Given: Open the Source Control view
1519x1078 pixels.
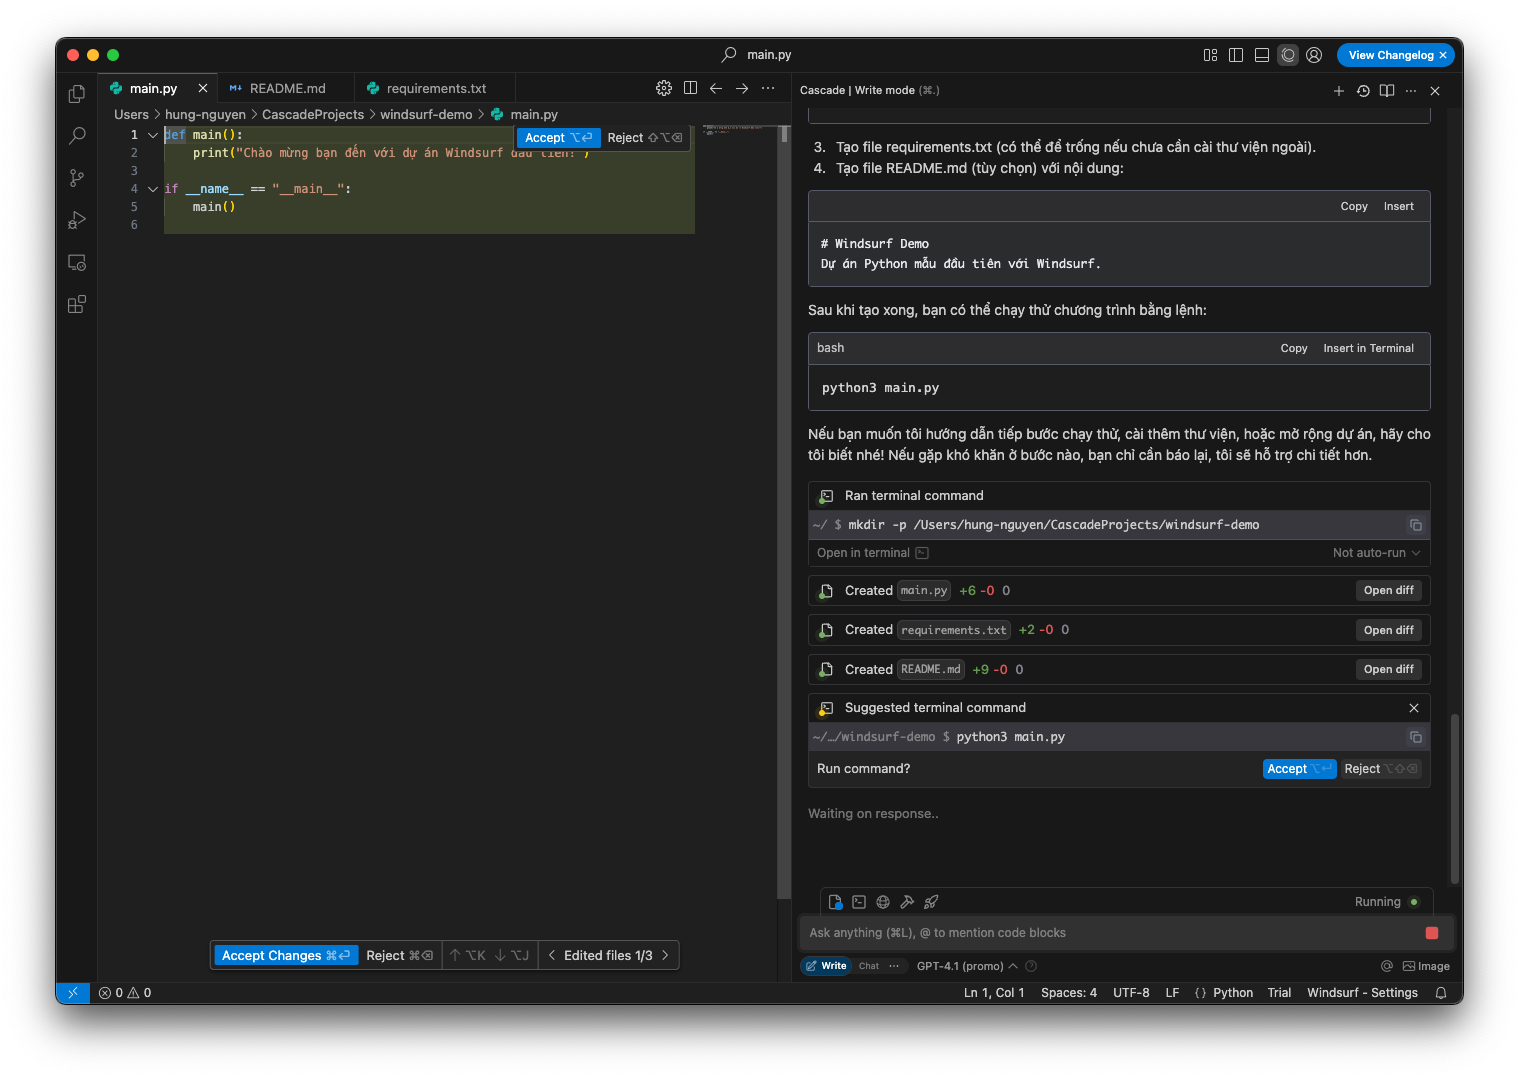Looking at the screenshot, I should point(77,178).
